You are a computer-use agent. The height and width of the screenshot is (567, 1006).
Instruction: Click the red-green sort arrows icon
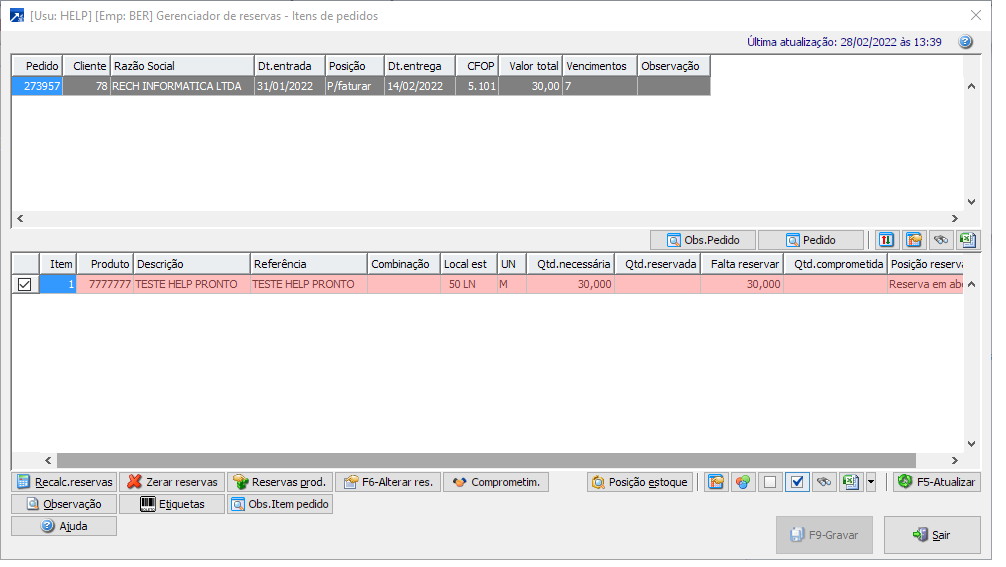point(886,240)
